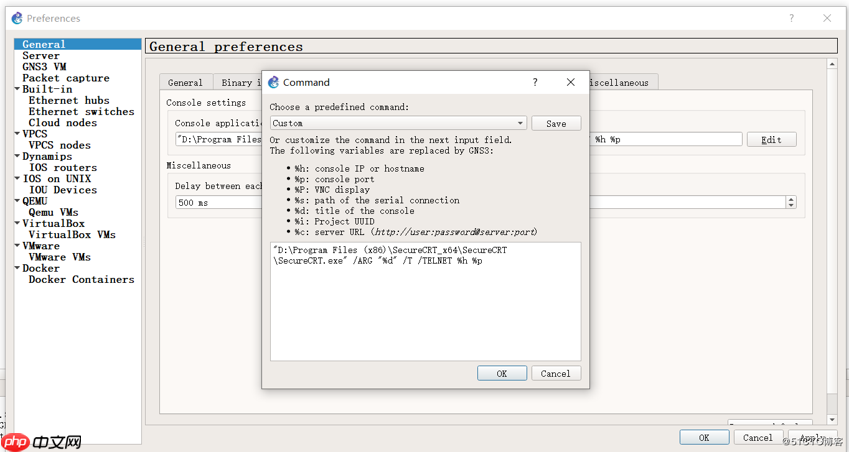Select Docker Containers item
The image size is (849, 452).
click(81, 279)
